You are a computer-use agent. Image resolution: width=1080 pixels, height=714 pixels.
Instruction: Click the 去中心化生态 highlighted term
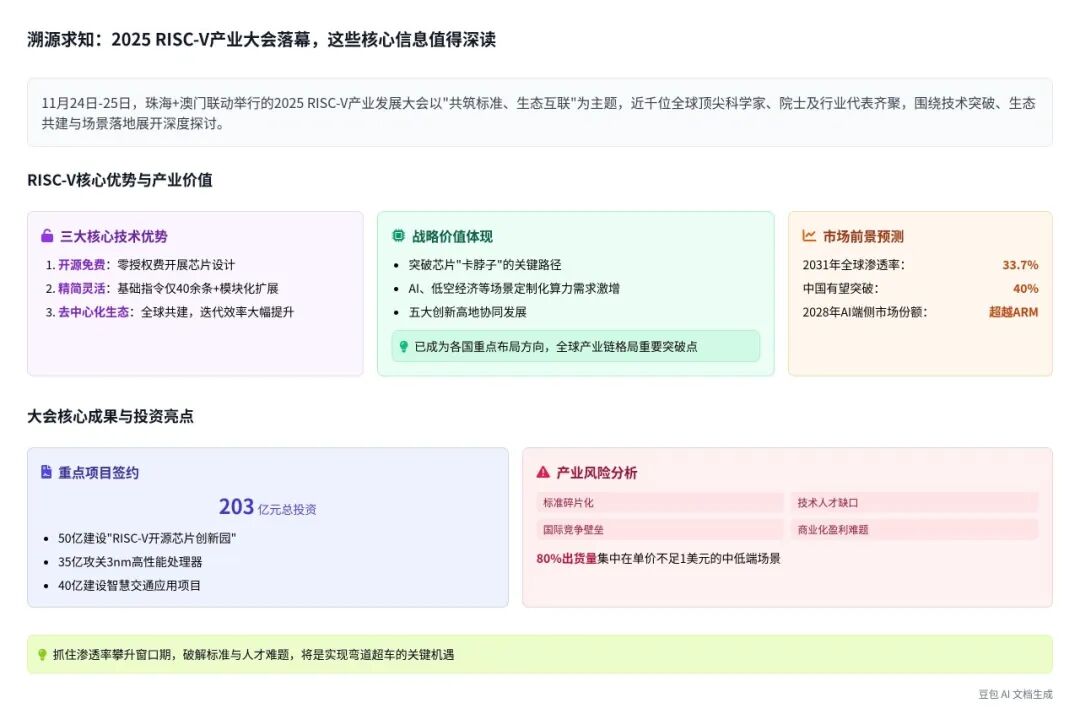[x=93, y=312]
